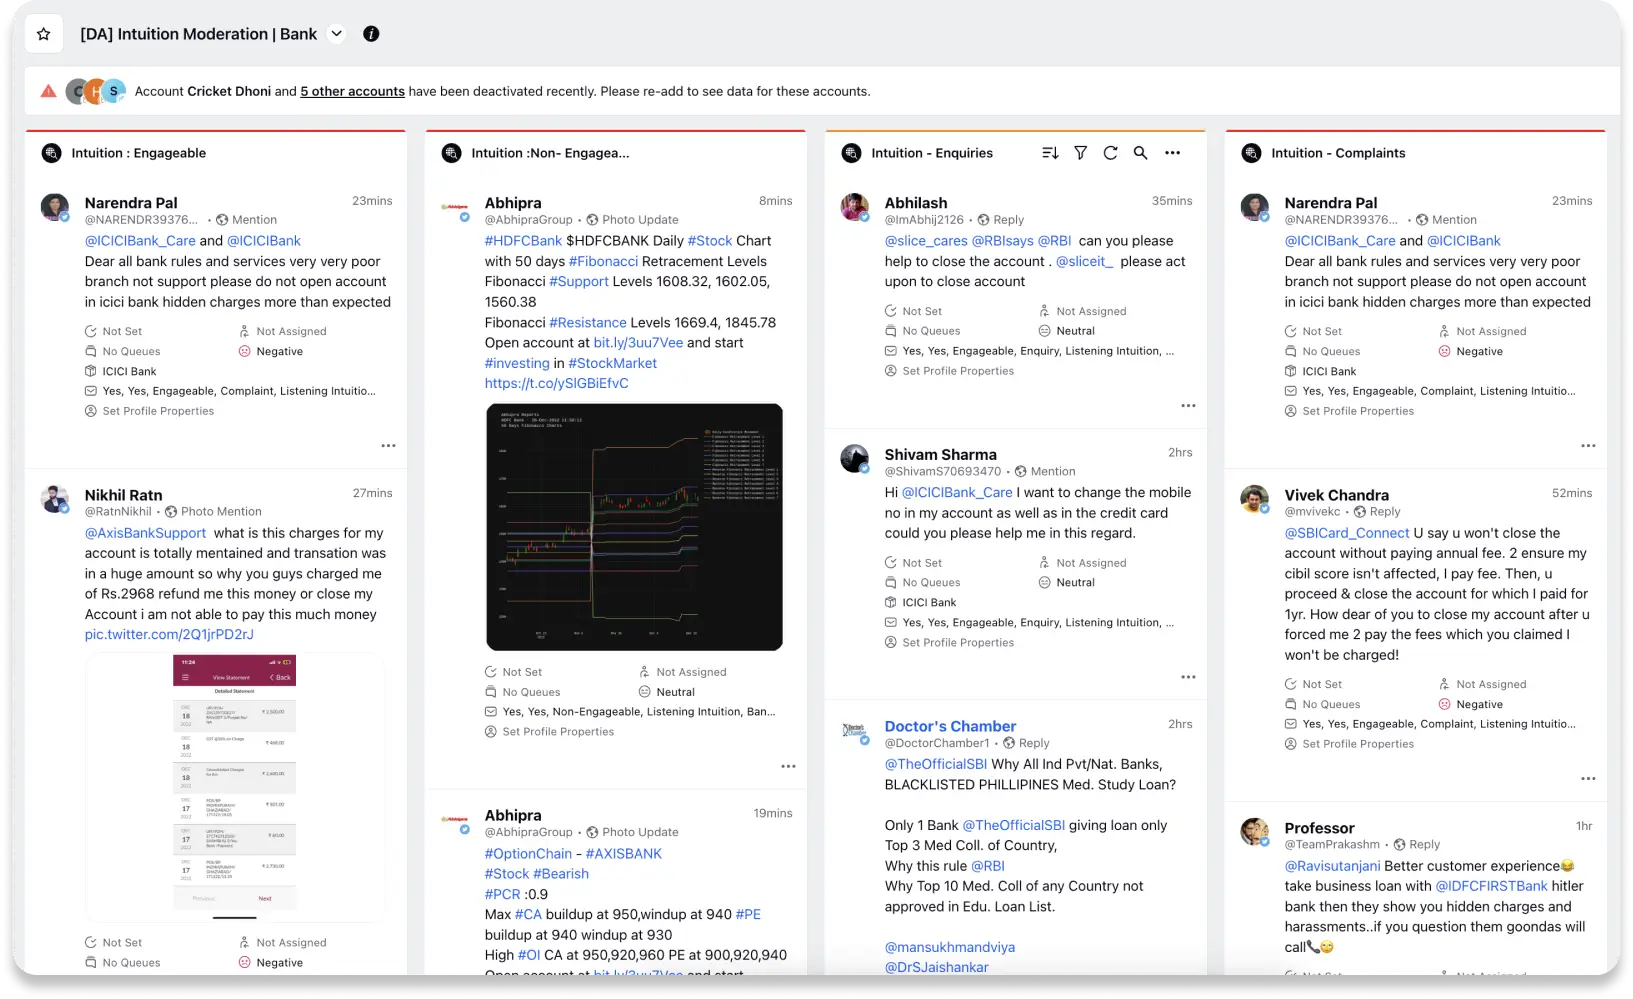Open the @AxisBankSupport mention link

pyautogui.click(x=145, y=533)
